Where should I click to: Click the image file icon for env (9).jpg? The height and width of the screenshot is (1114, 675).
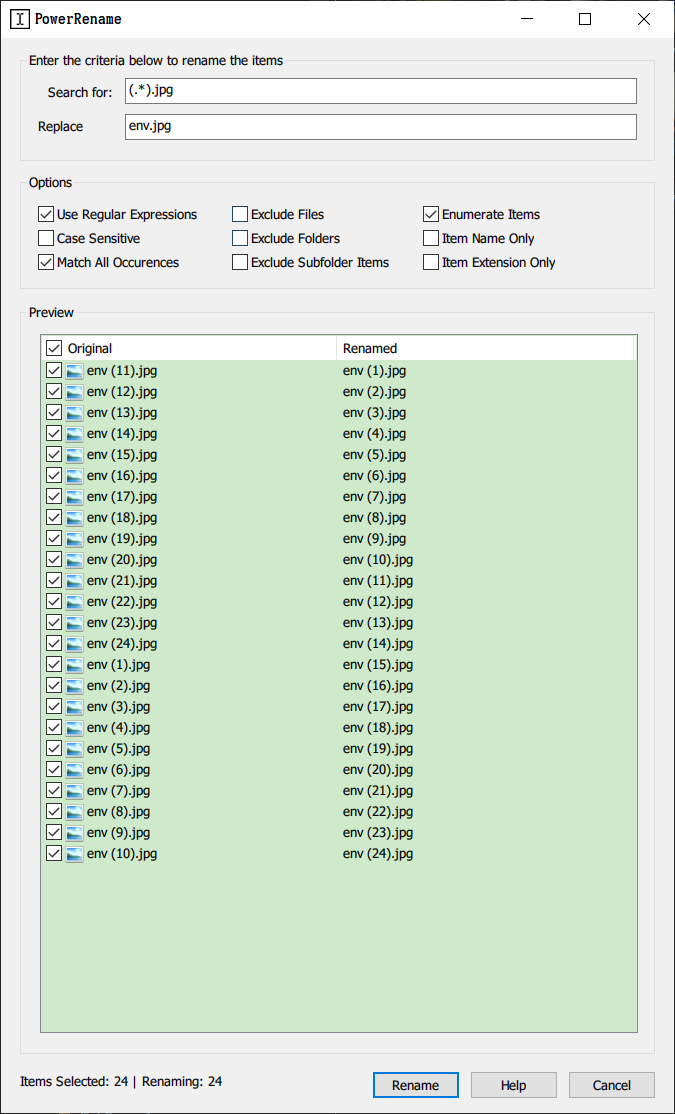pos(74,833)
